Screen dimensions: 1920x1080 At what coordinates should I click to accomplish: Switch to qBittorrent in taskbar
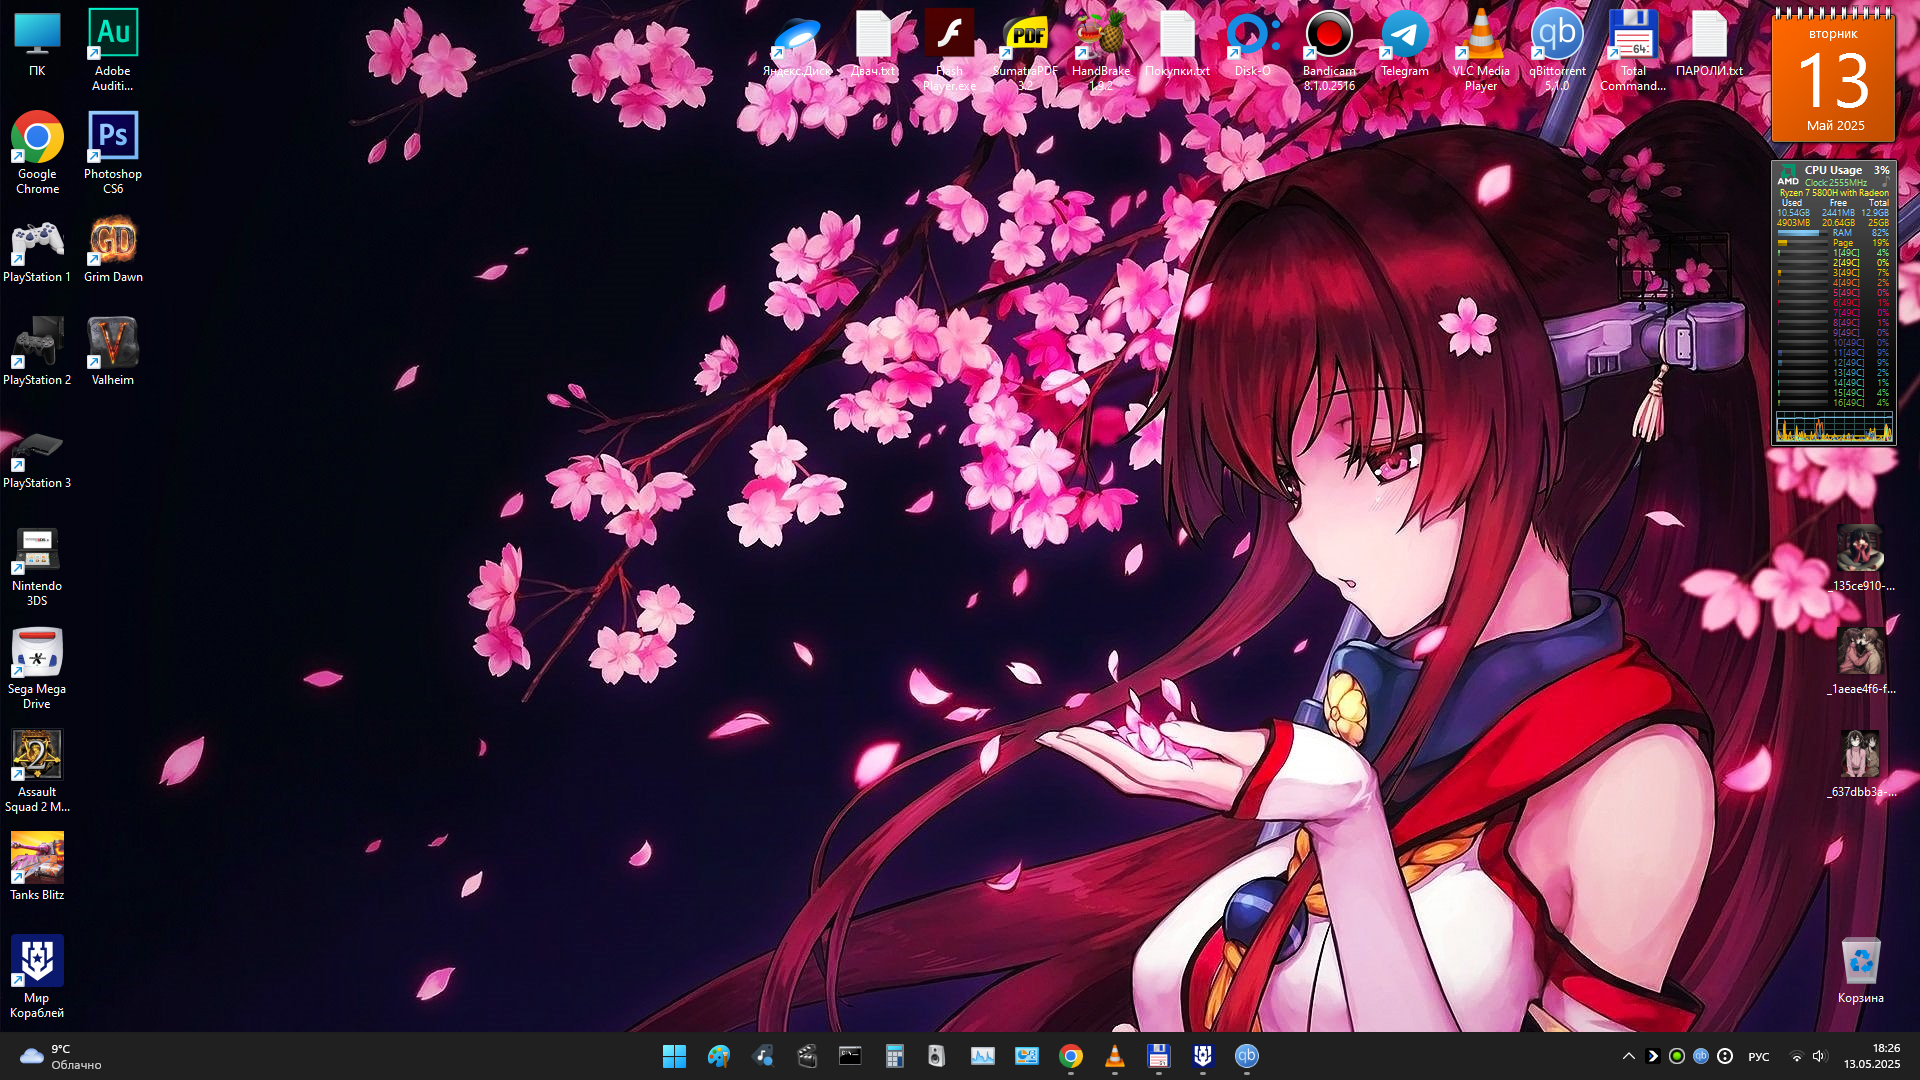[x=1246, y=1056]
